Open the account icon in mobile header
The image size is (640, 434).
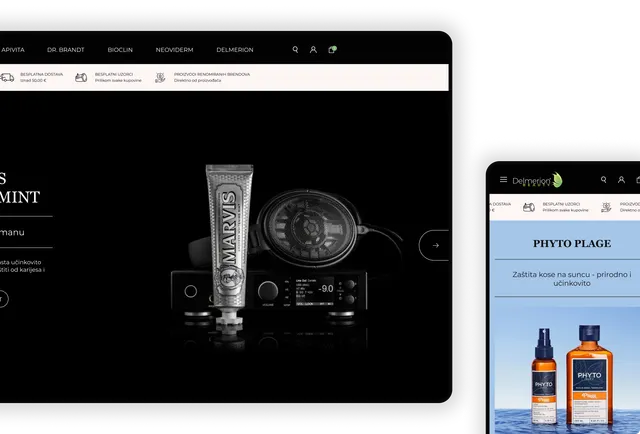[621, 179]
